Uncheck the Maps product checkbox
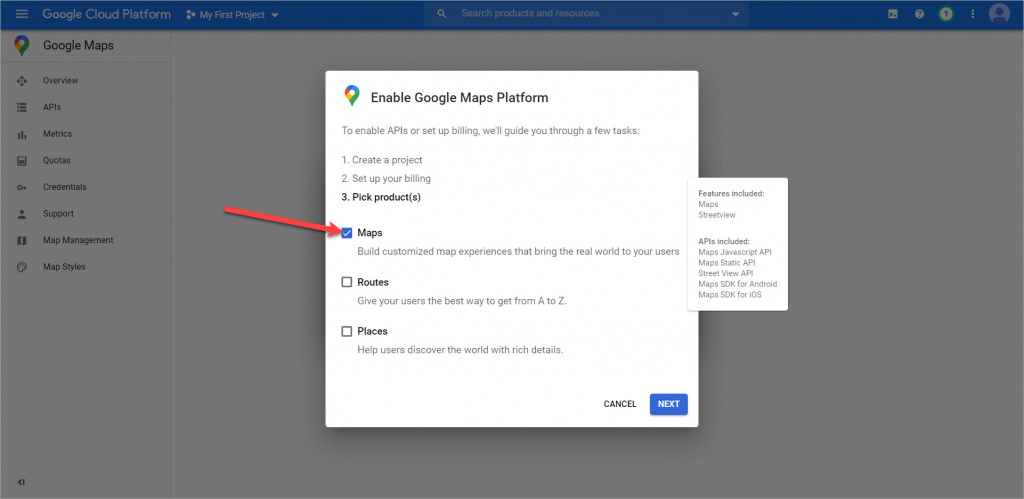The width and height of the screenshot is (1024, 499). [x=347, y=233]
